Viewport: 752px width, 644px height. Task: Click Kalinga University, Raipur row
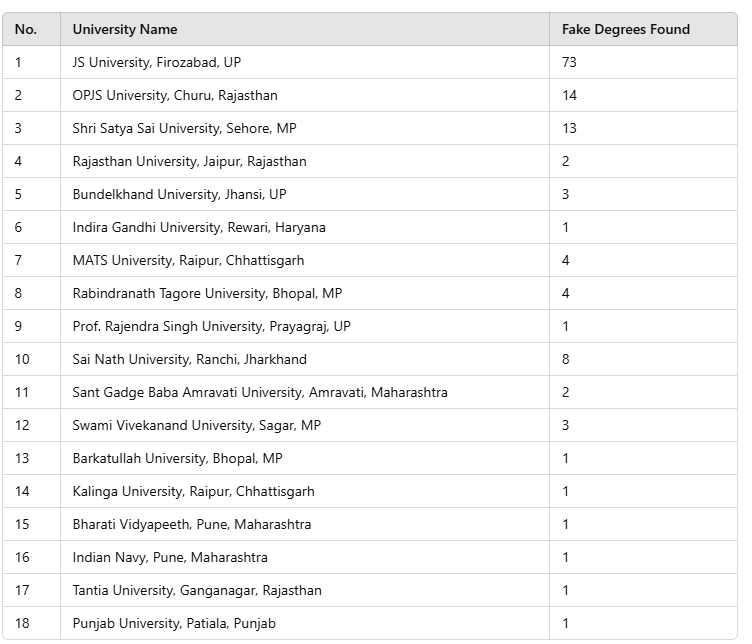pos(193,491)
